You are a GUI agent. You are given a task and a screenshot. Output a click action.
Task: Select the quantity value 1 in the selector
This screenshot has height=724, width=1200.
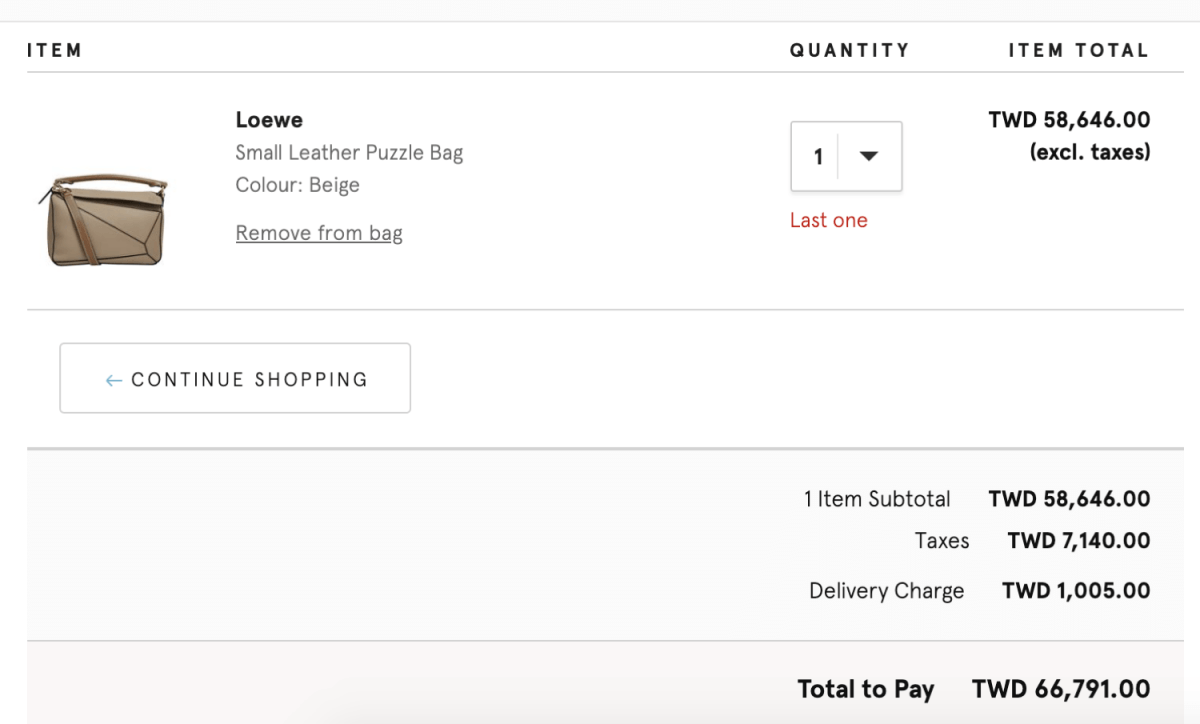point(818,157)
